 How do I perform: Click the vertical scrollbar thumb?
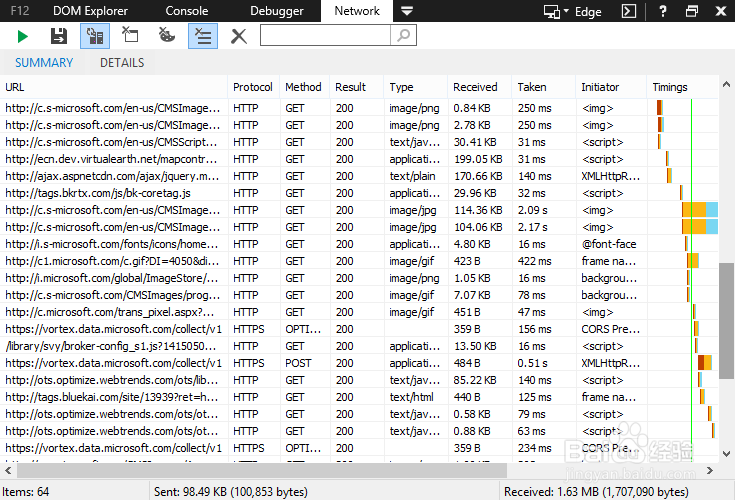(727, 321)
